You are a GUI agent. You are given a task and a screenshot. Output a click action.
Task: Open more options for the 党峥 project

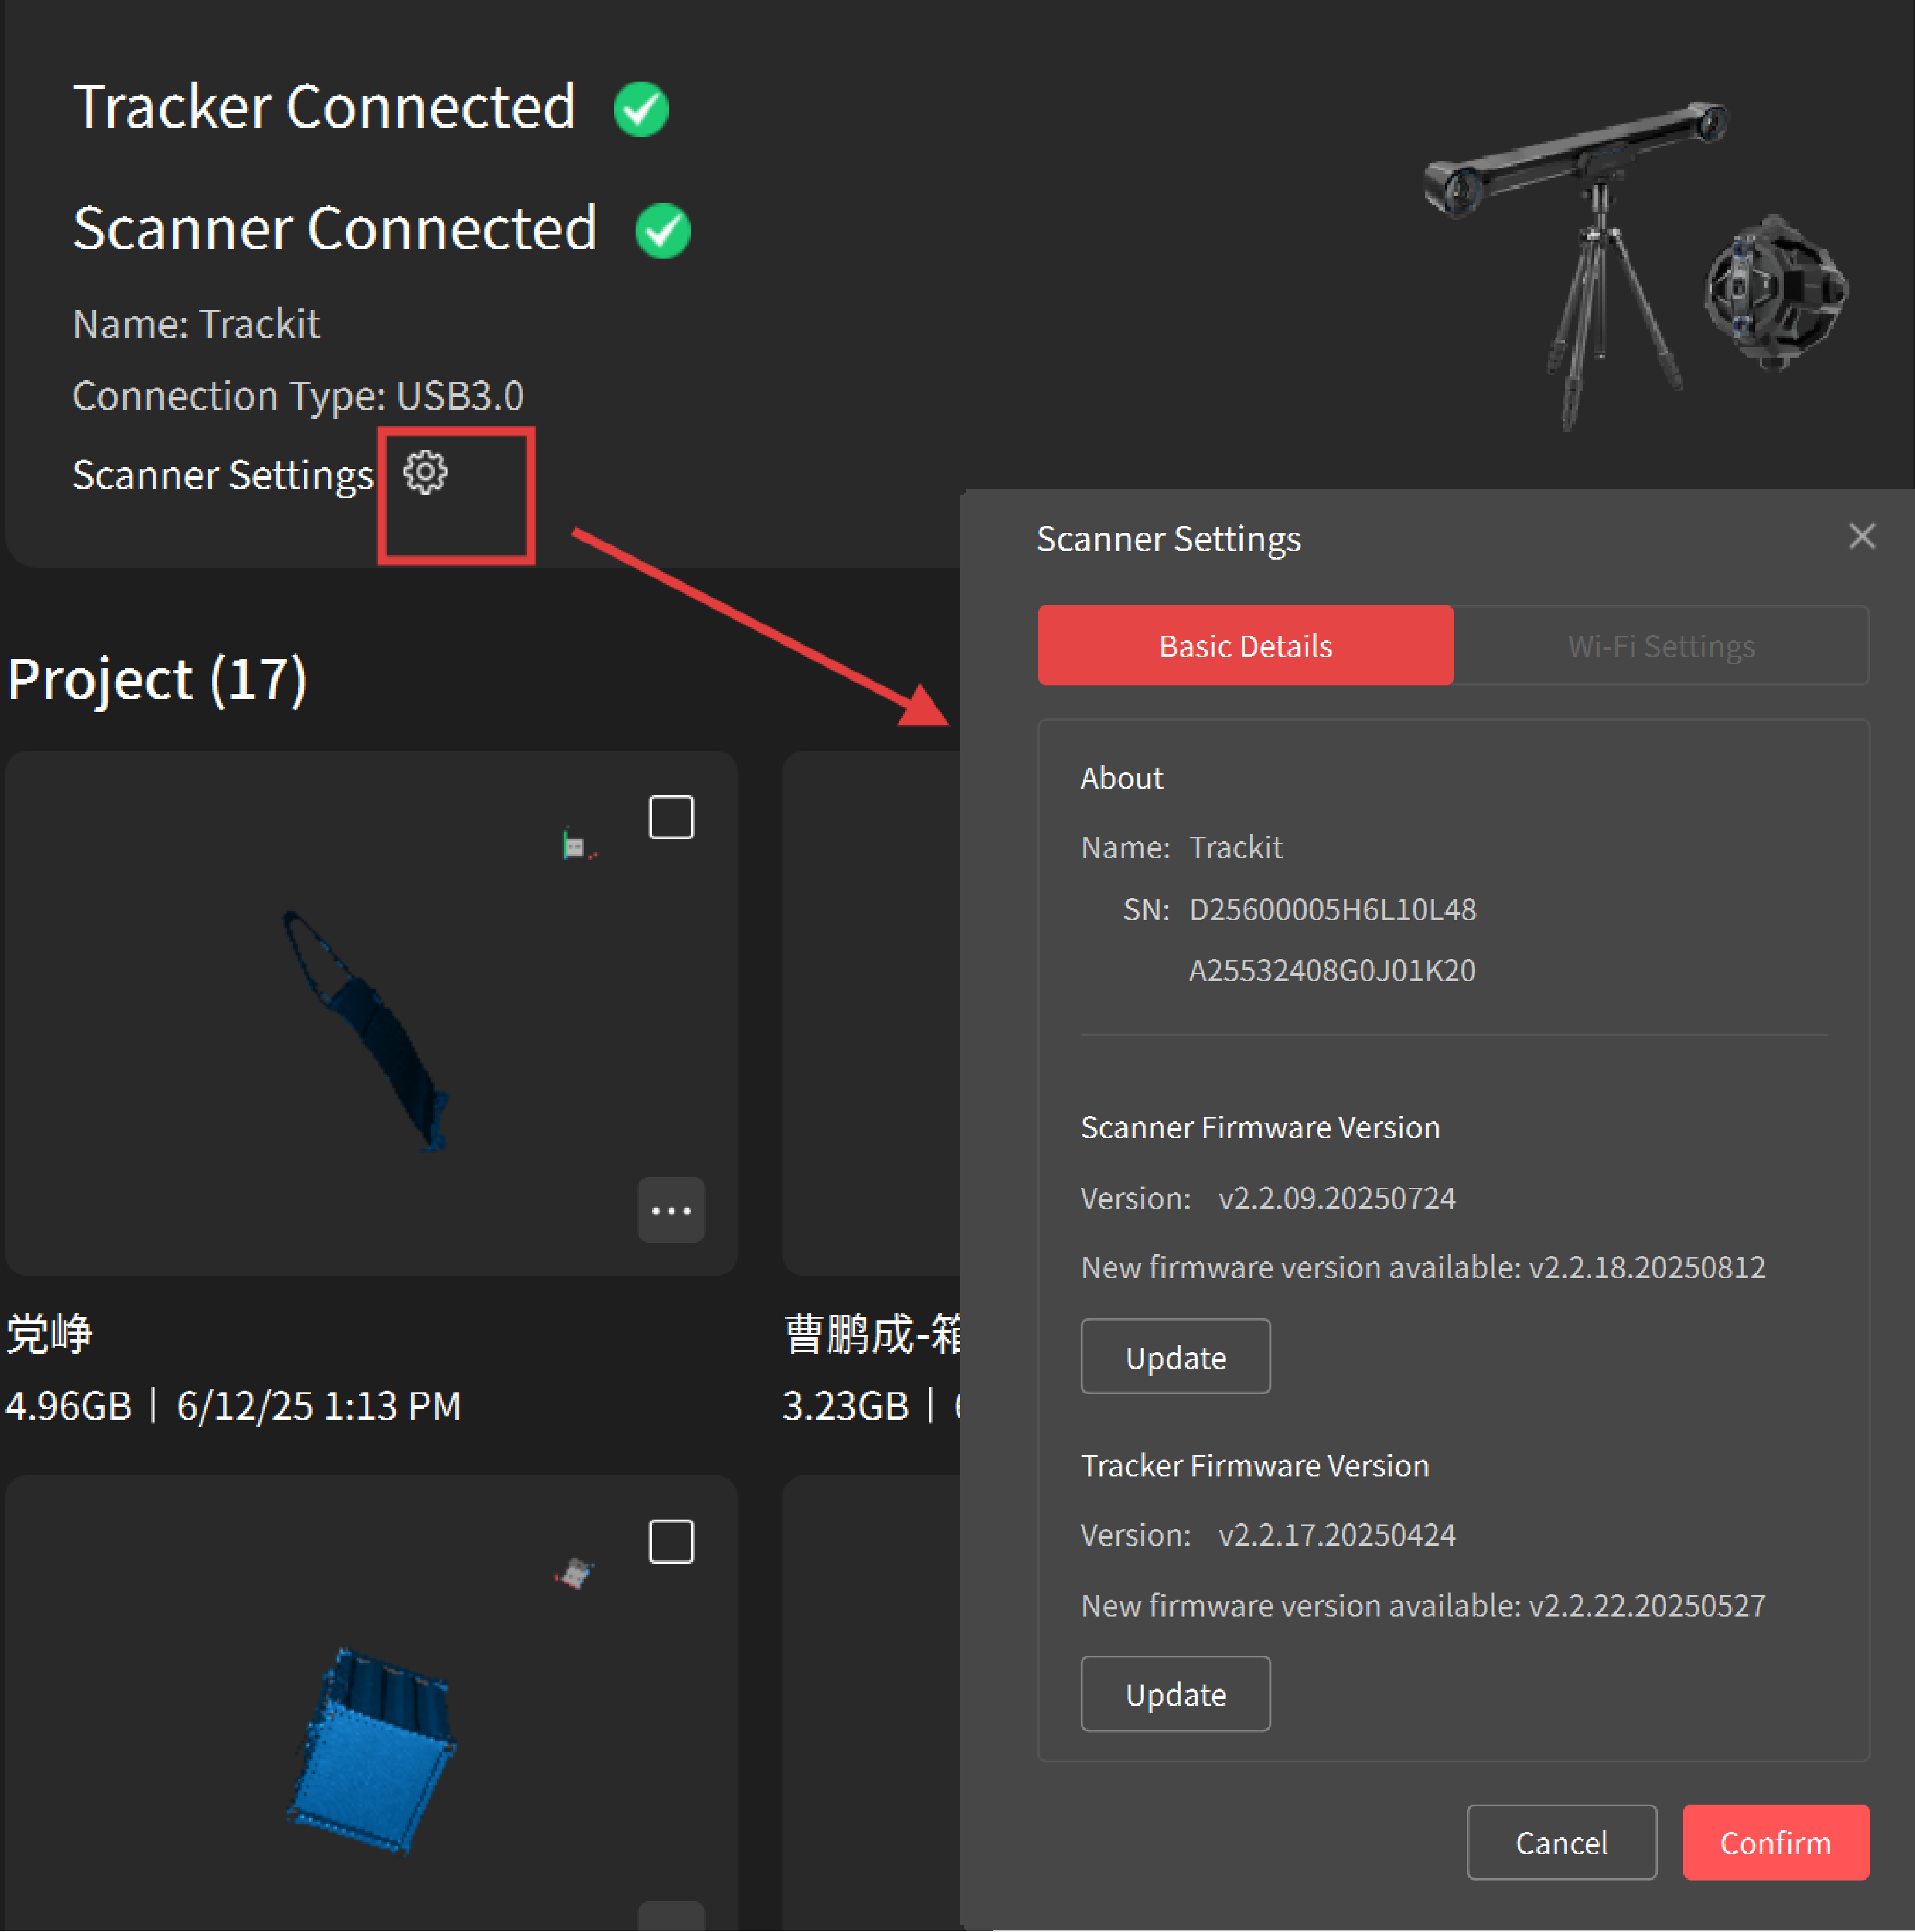[x=671, y=1210]
